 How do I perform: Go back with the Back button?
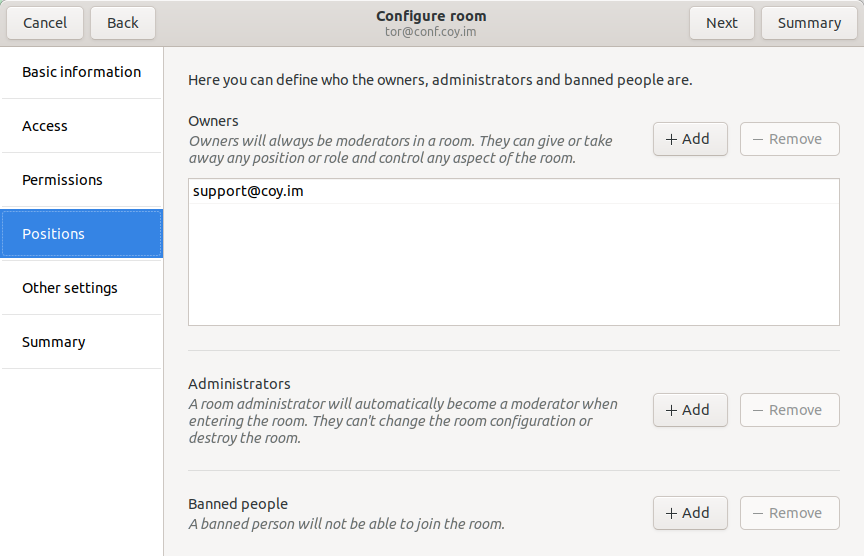123,23
